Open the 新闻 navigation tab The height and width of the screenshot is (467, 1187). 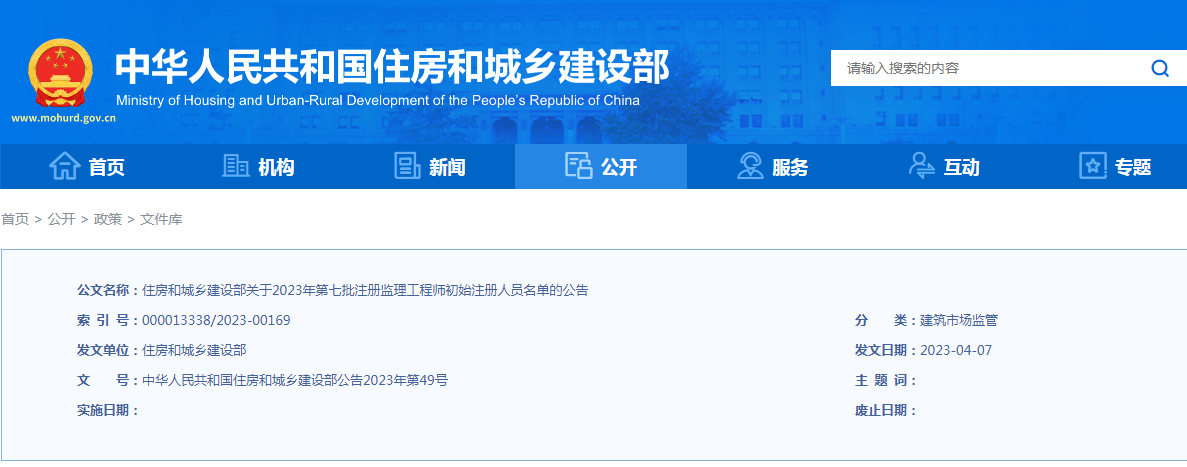coord(429,167)
